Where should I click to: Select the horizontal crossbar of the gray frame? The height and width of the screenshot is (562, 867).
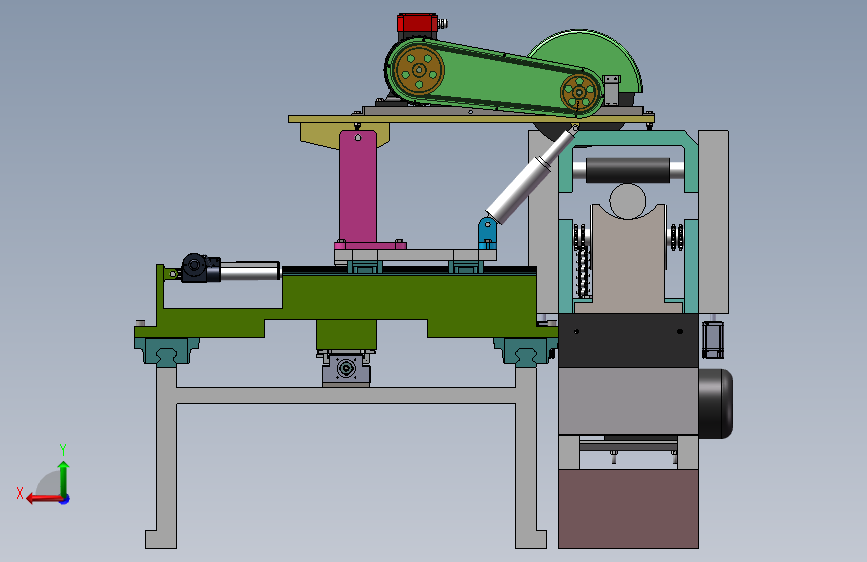(x=346, y=395)
